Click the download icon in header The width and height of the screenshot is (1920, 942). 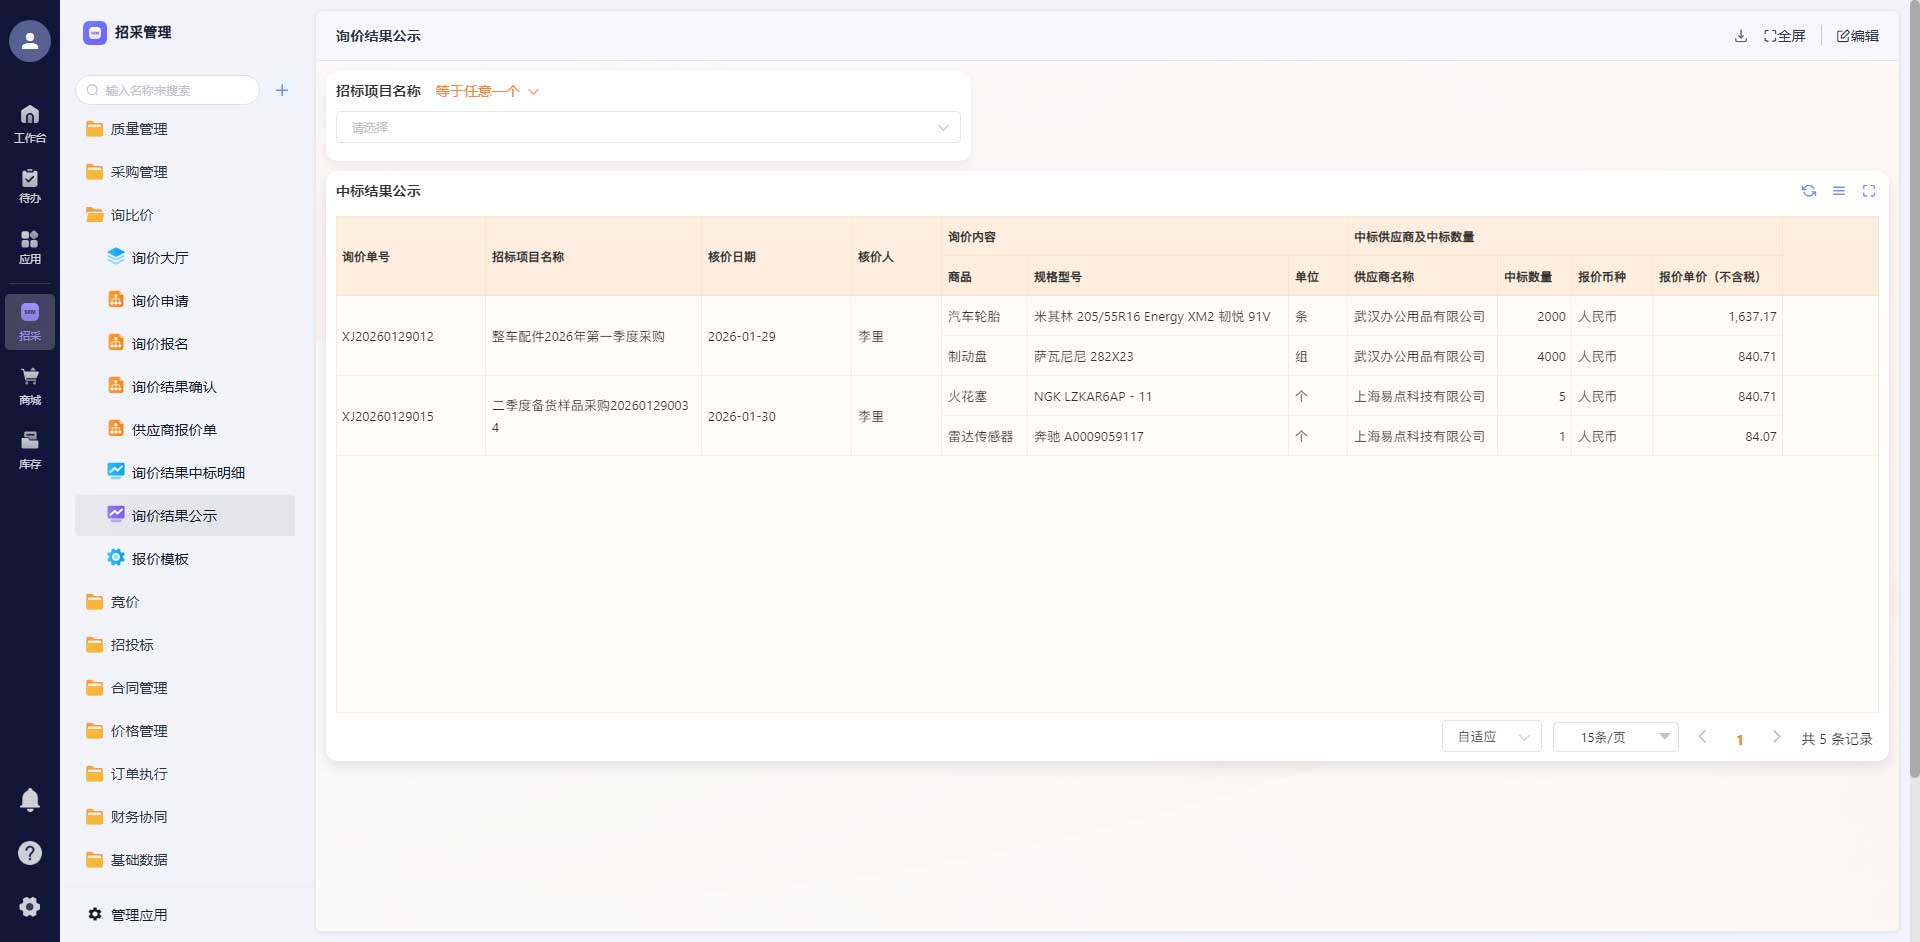click(x=1741, y=36)
